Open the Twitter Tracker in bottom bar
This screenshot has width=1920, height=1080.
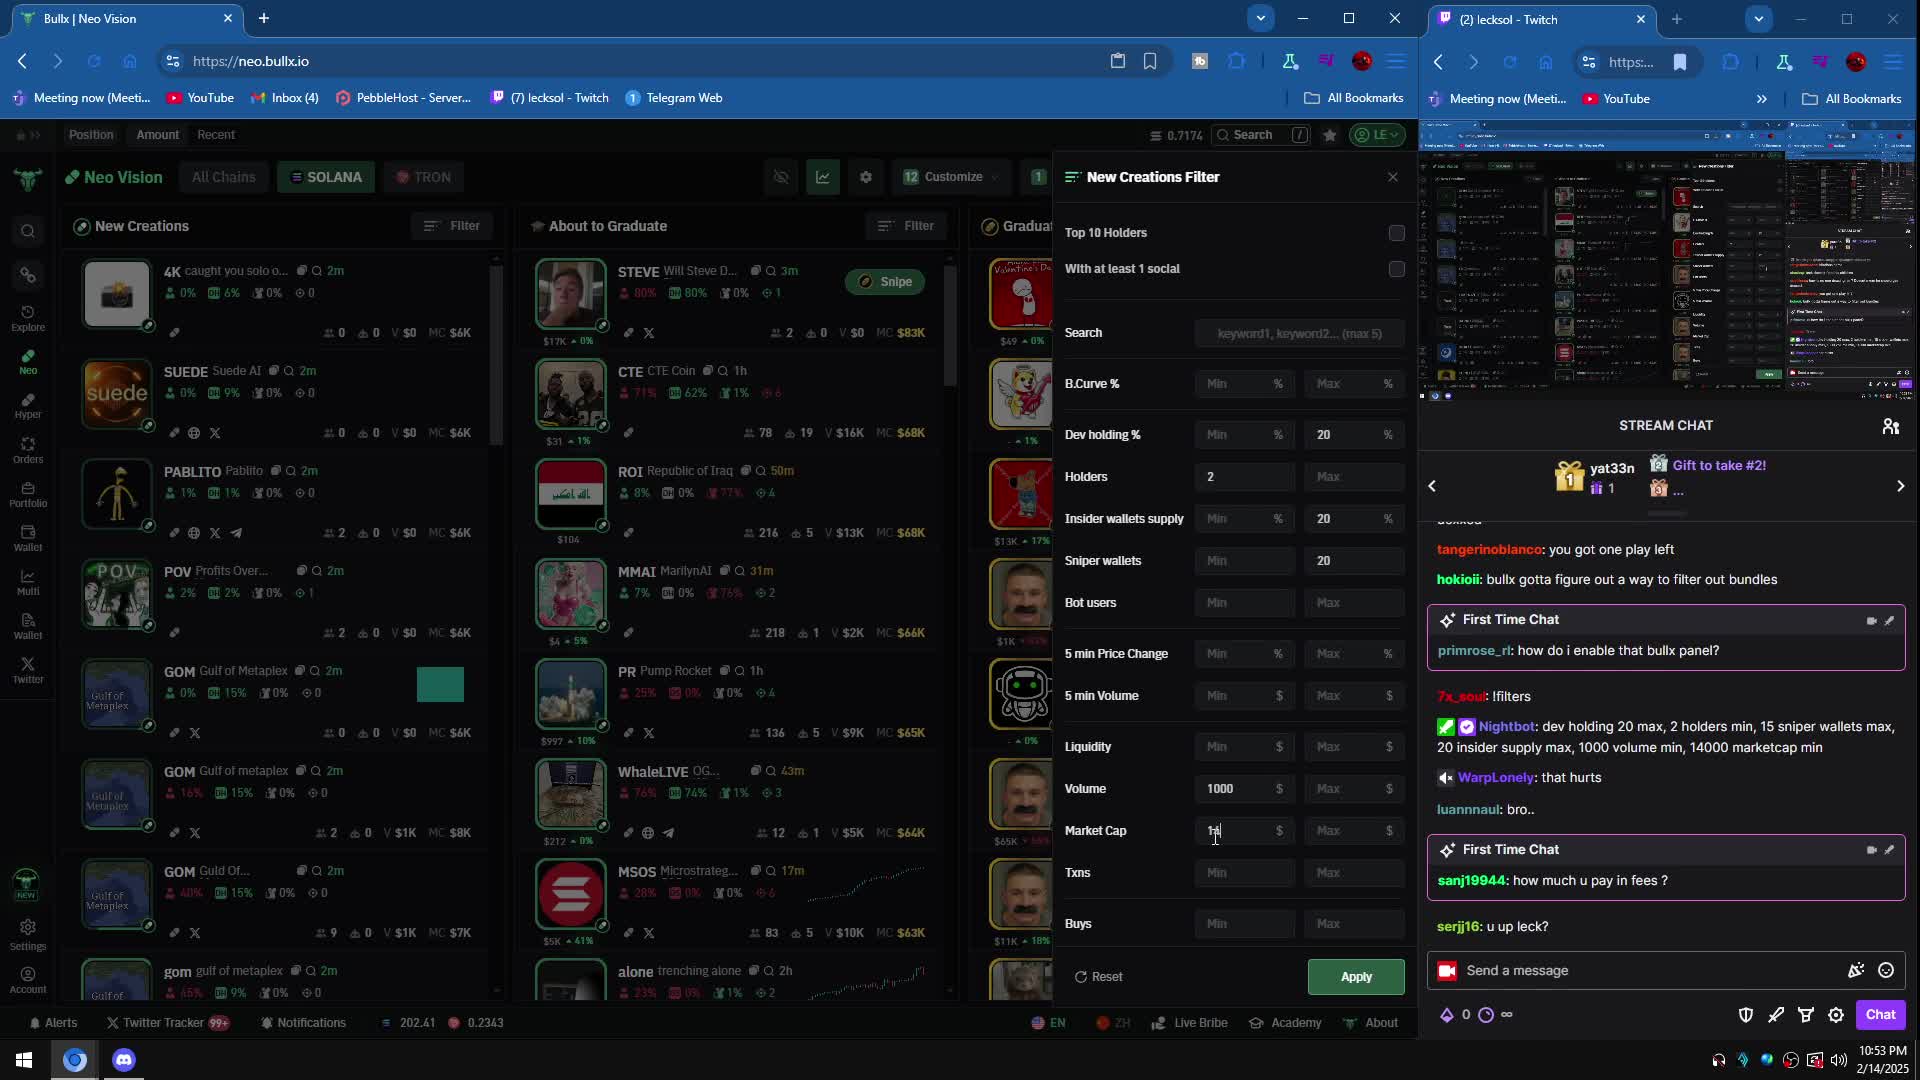pos(168,1023)
